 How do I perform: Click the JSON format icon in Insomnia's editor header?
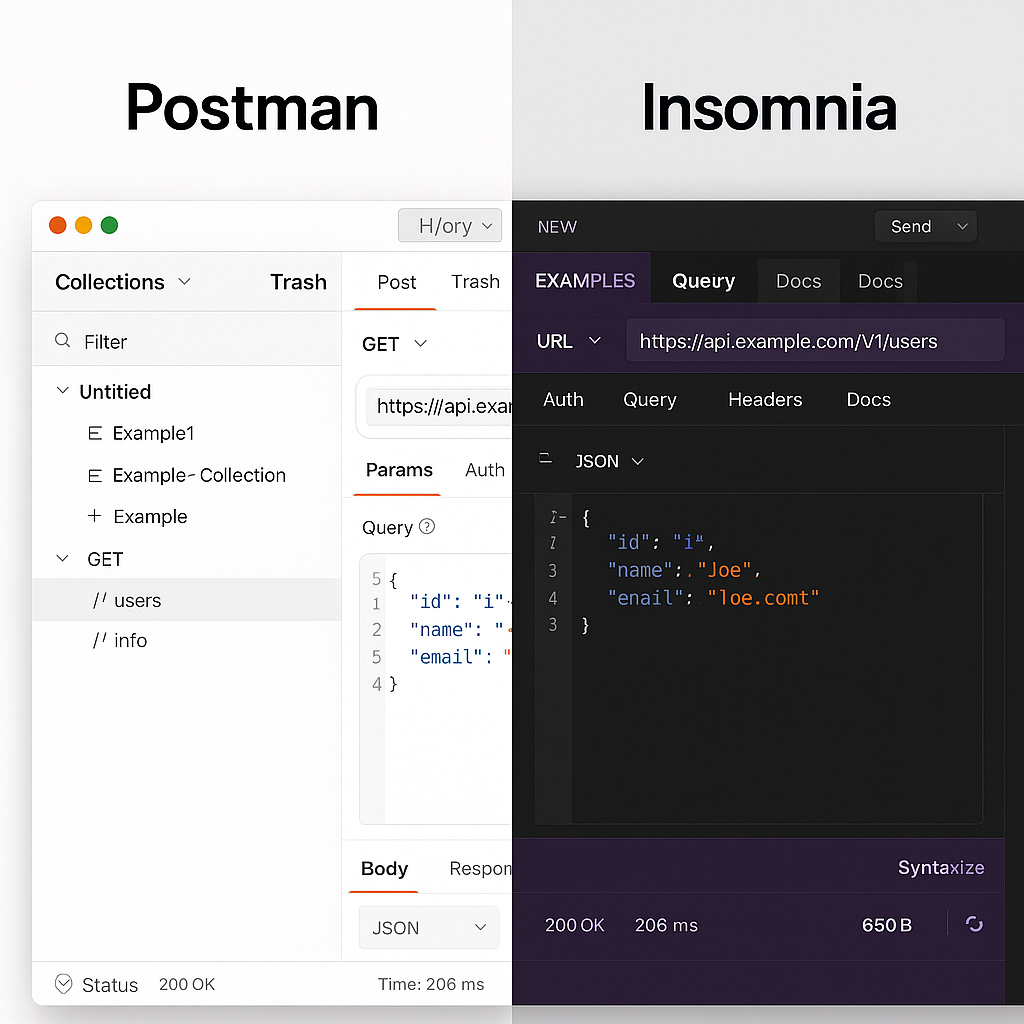click(x=544, y=461)
